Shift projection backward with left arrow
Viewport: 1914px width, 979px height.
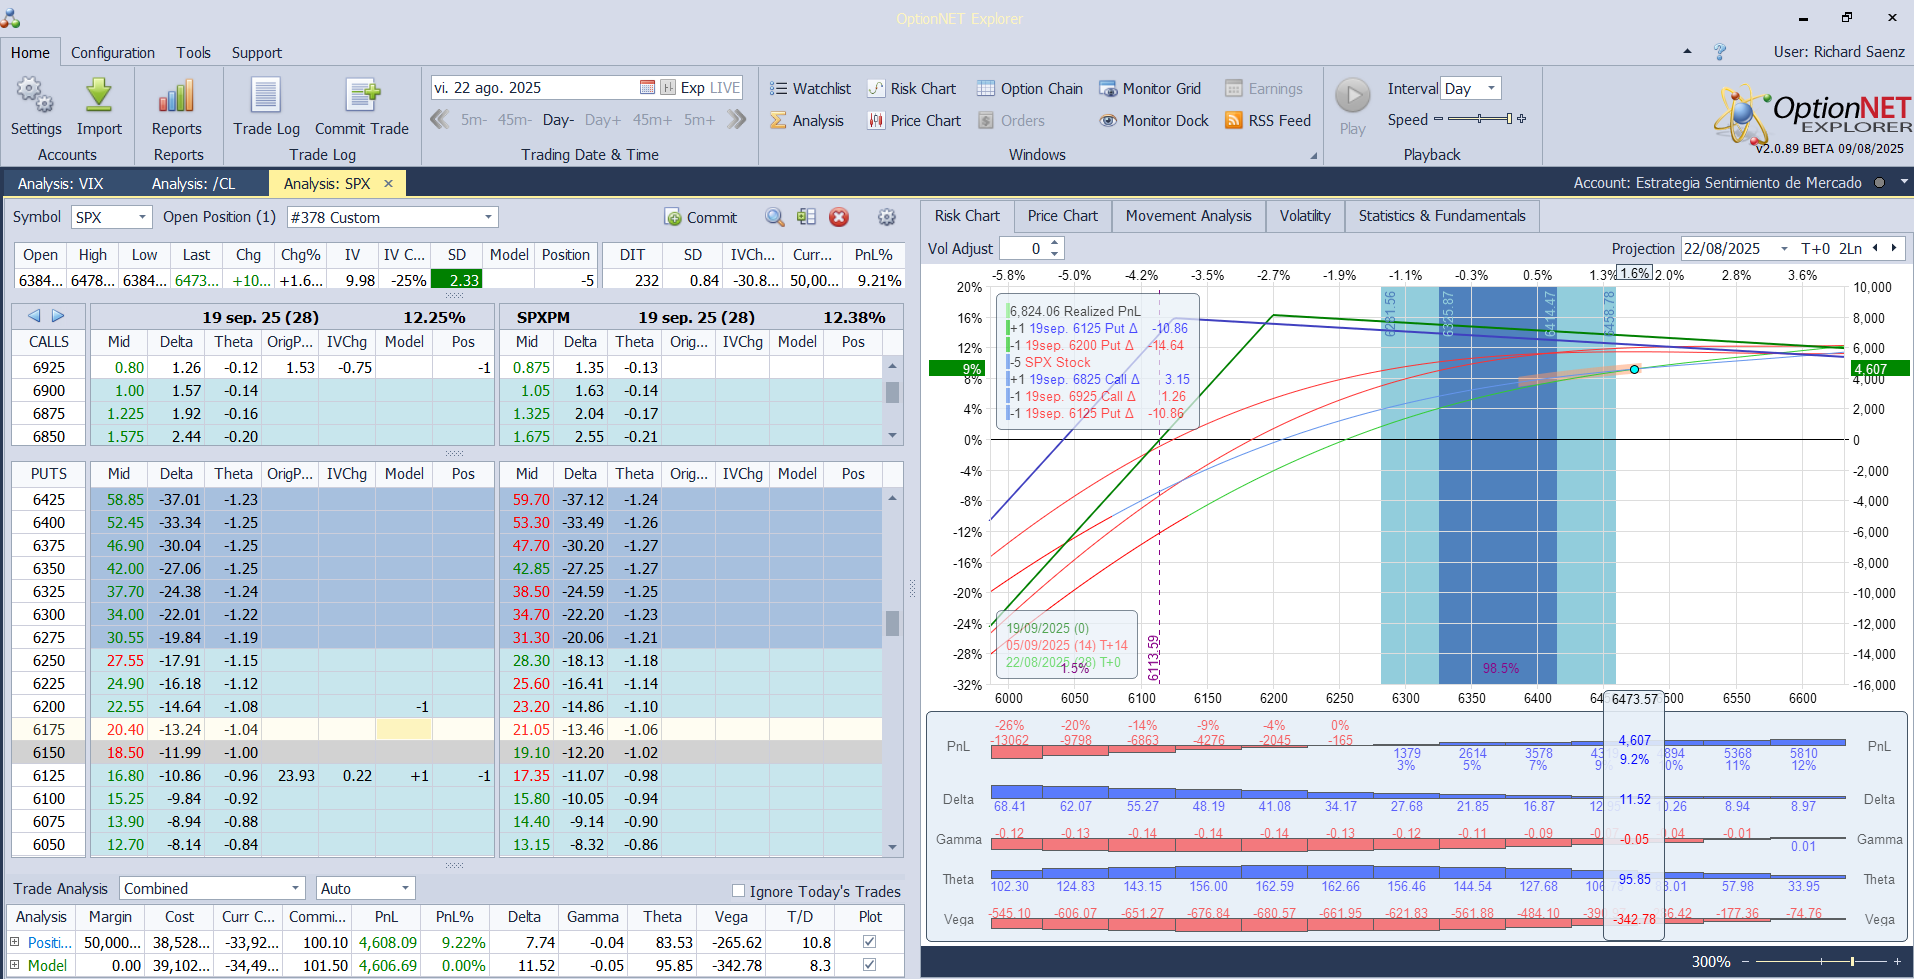[1875, 248]
